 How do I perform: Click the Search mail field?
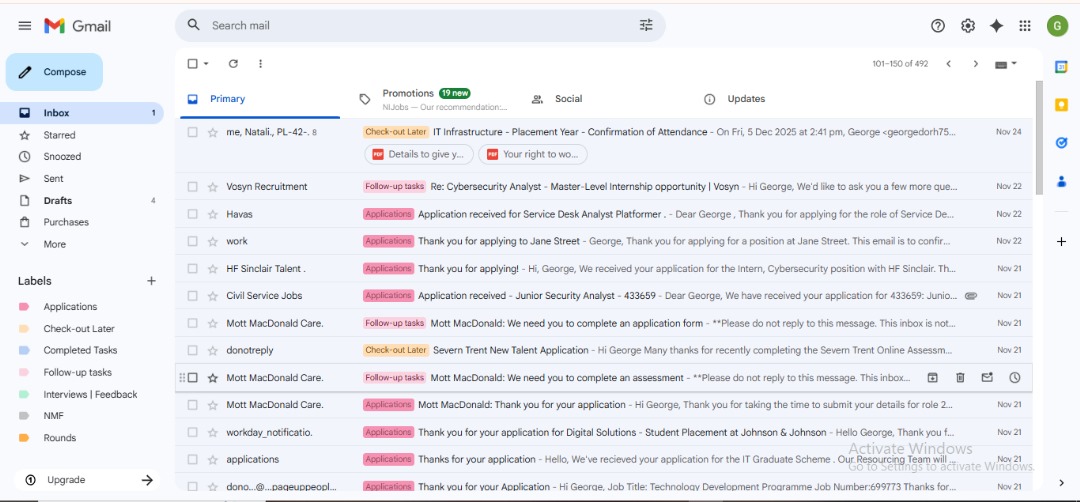click(x=420, y=25)
